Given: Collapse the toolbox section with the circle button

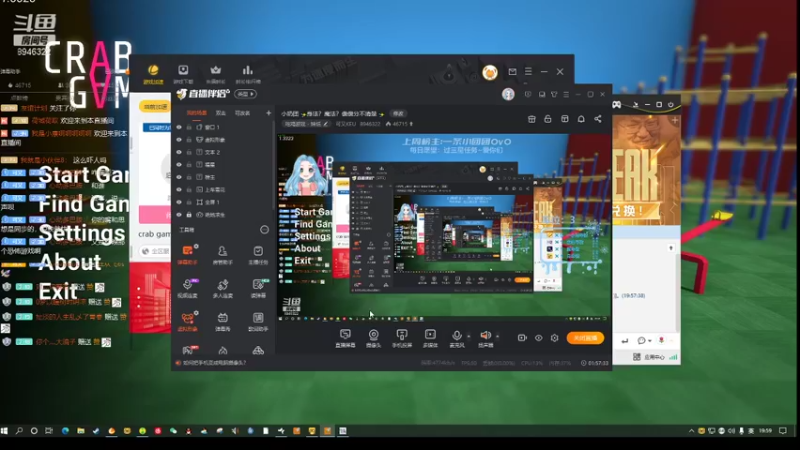Looking at the screenshot, I should click(264, 230).
